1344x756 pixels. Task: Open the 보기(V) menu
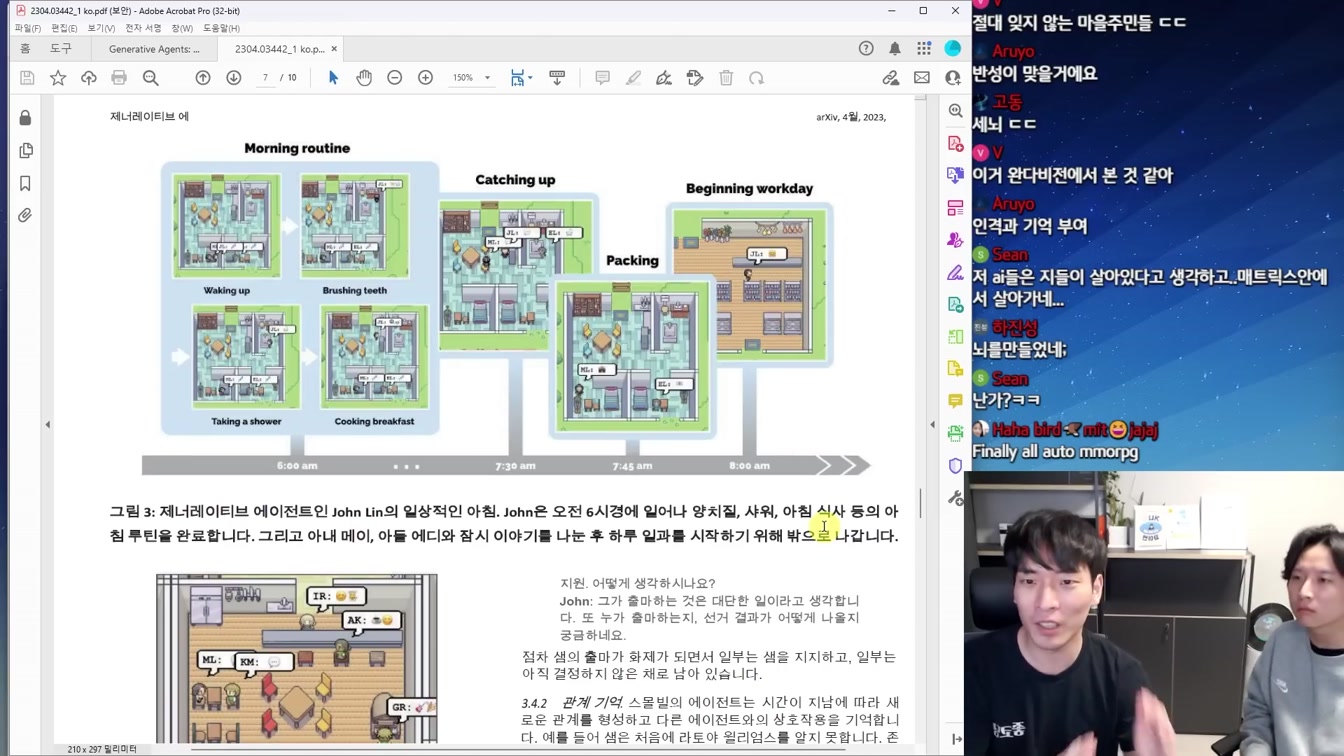(101, 28)
